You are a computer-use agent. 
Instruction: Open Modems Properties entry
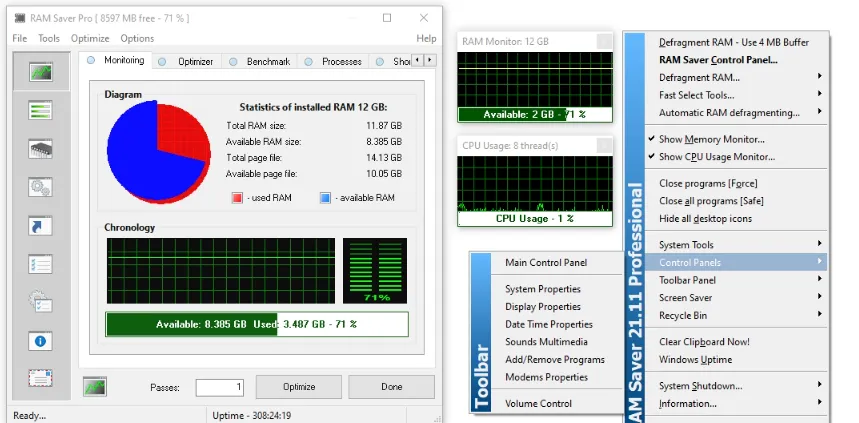[x=557, y=377]
